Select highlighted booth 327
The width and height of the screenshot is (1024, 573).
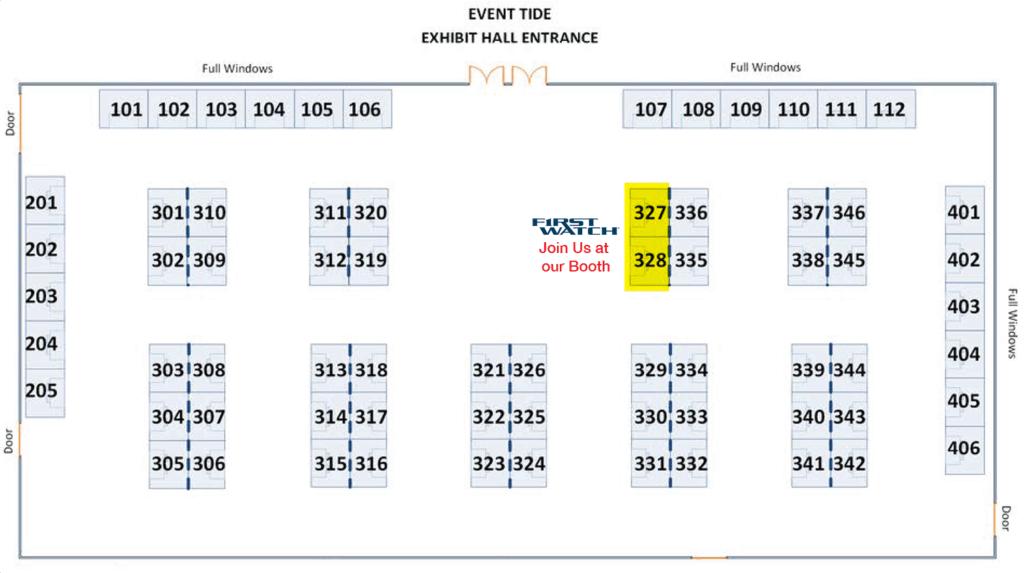click(649, 212)
